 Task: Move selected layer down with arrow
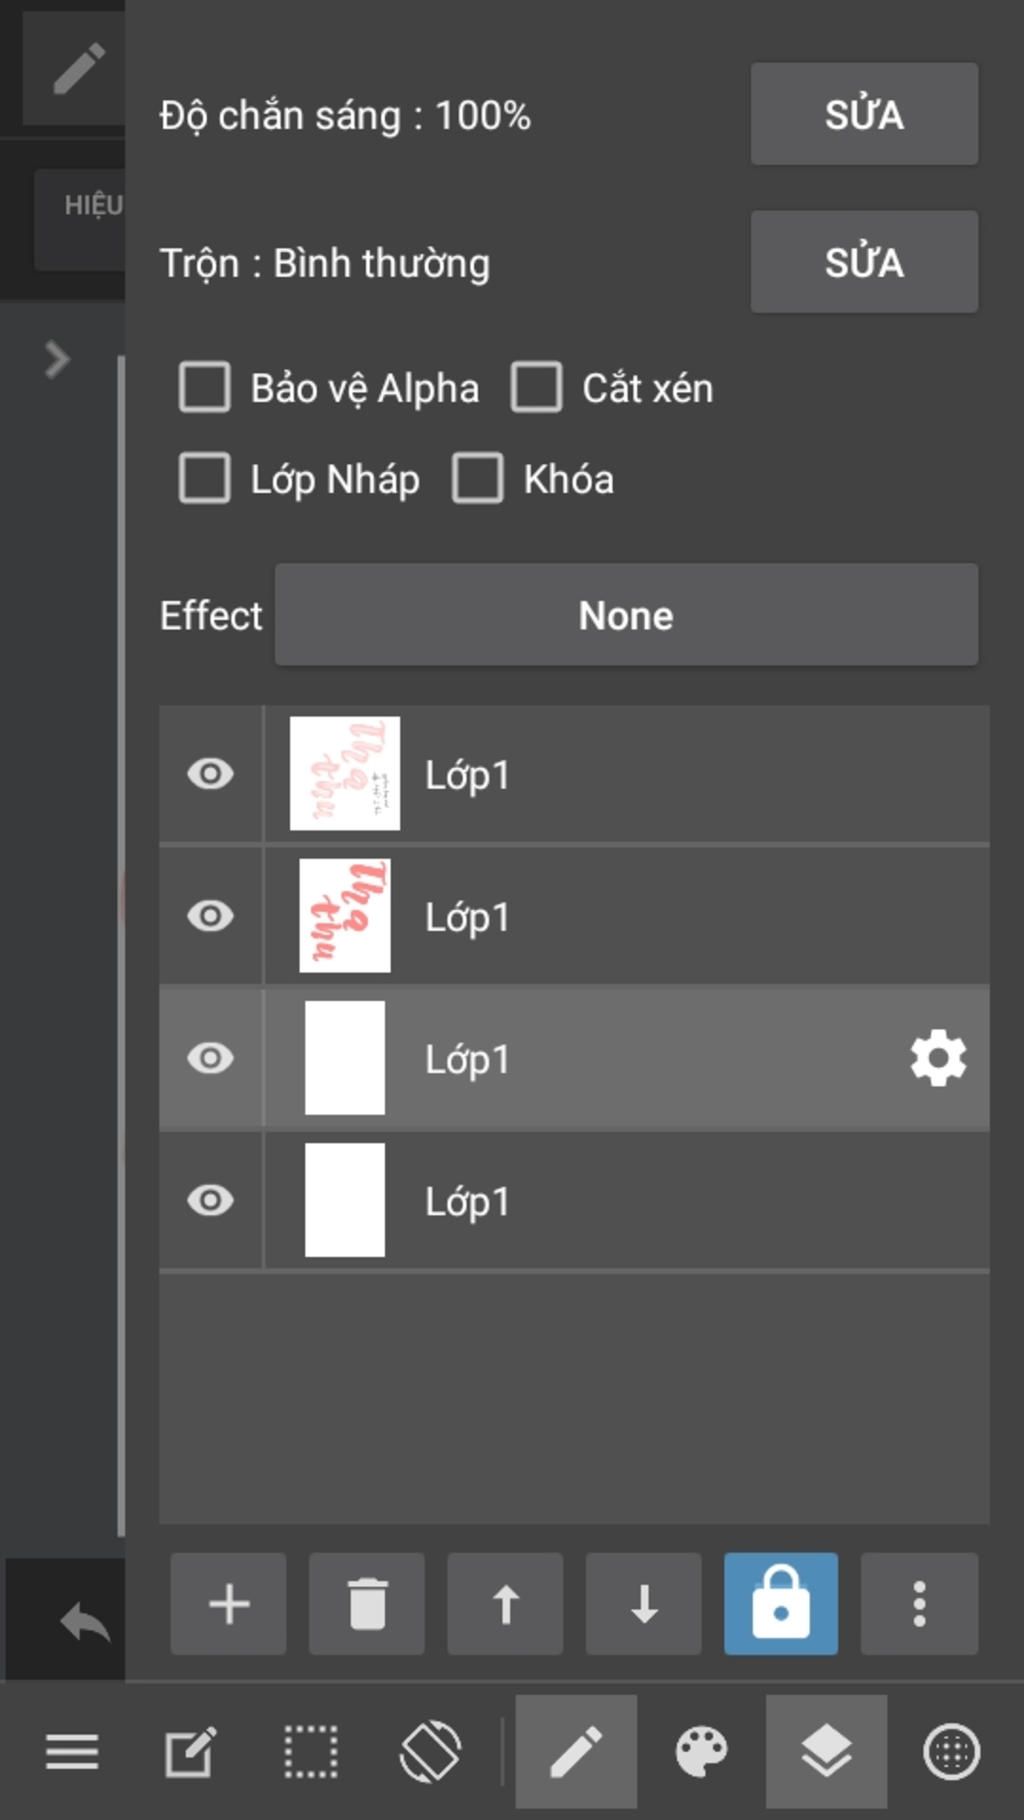pyautogui.click(x=643, y=1604)
